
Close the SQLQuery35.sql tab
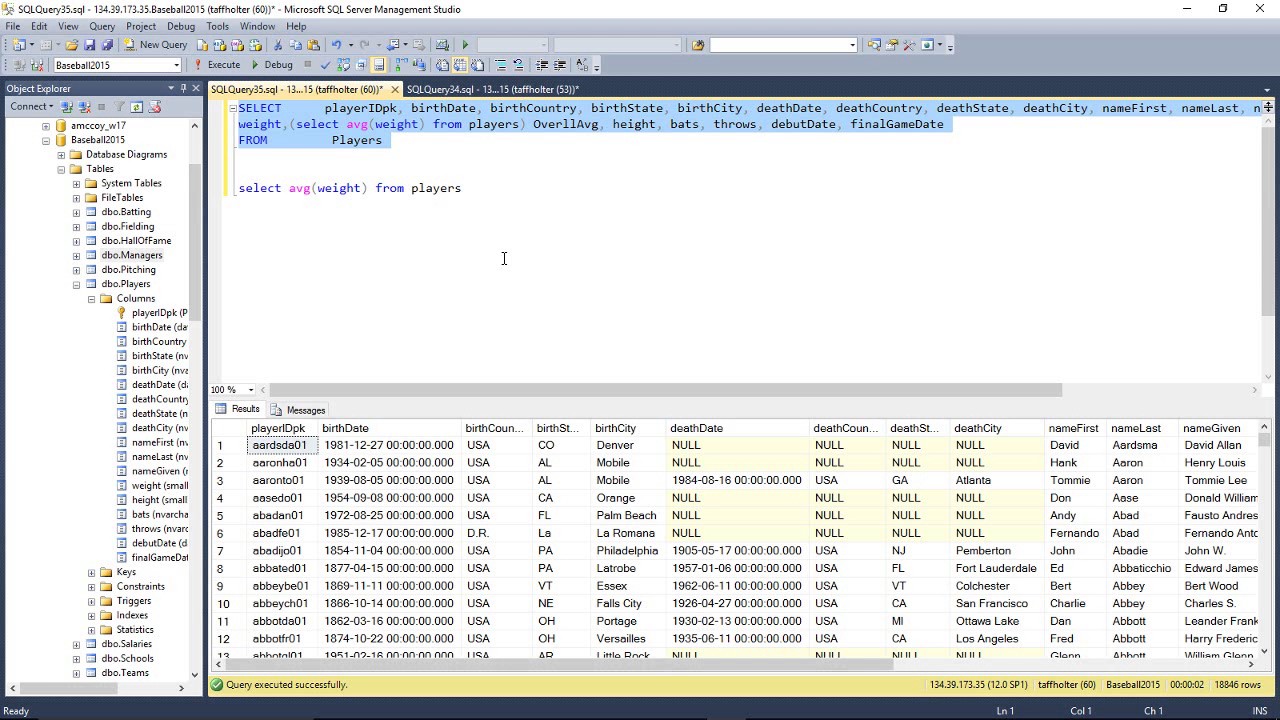click(394, 90)
